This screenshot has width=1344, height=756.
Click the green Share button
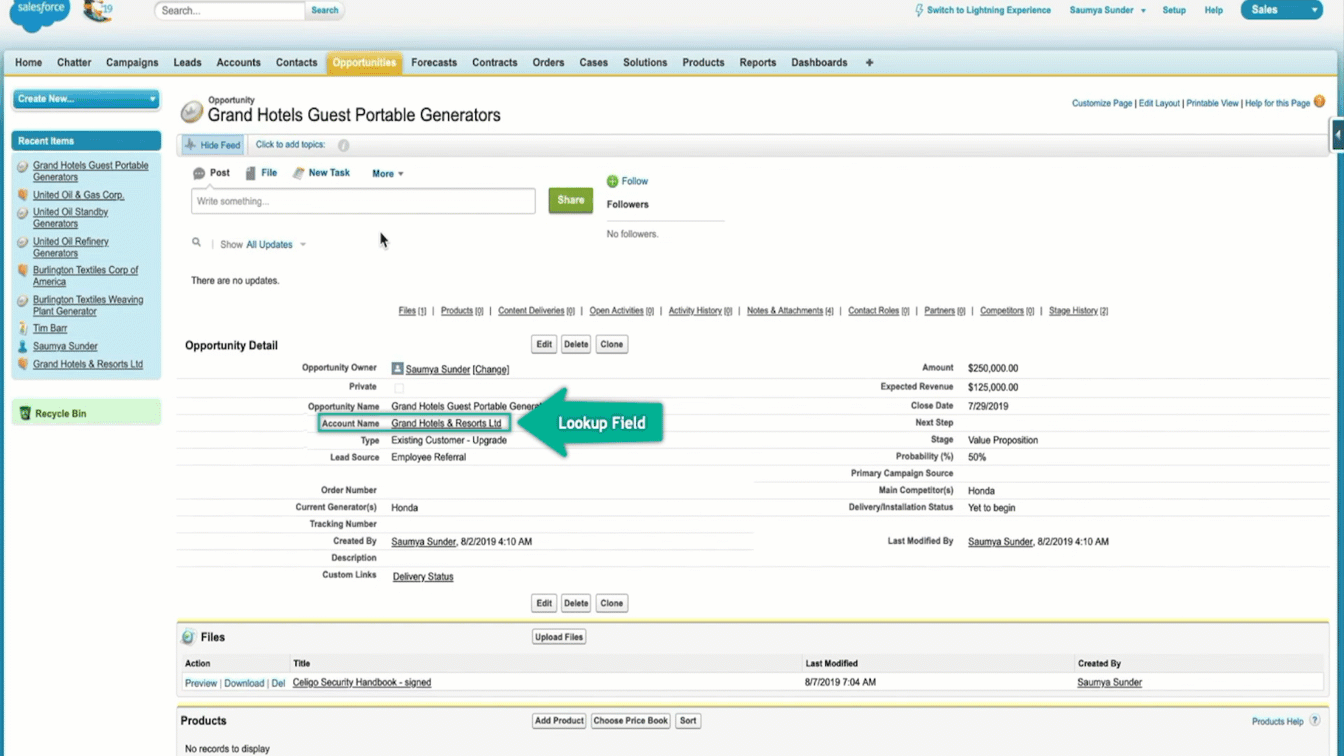570,200
